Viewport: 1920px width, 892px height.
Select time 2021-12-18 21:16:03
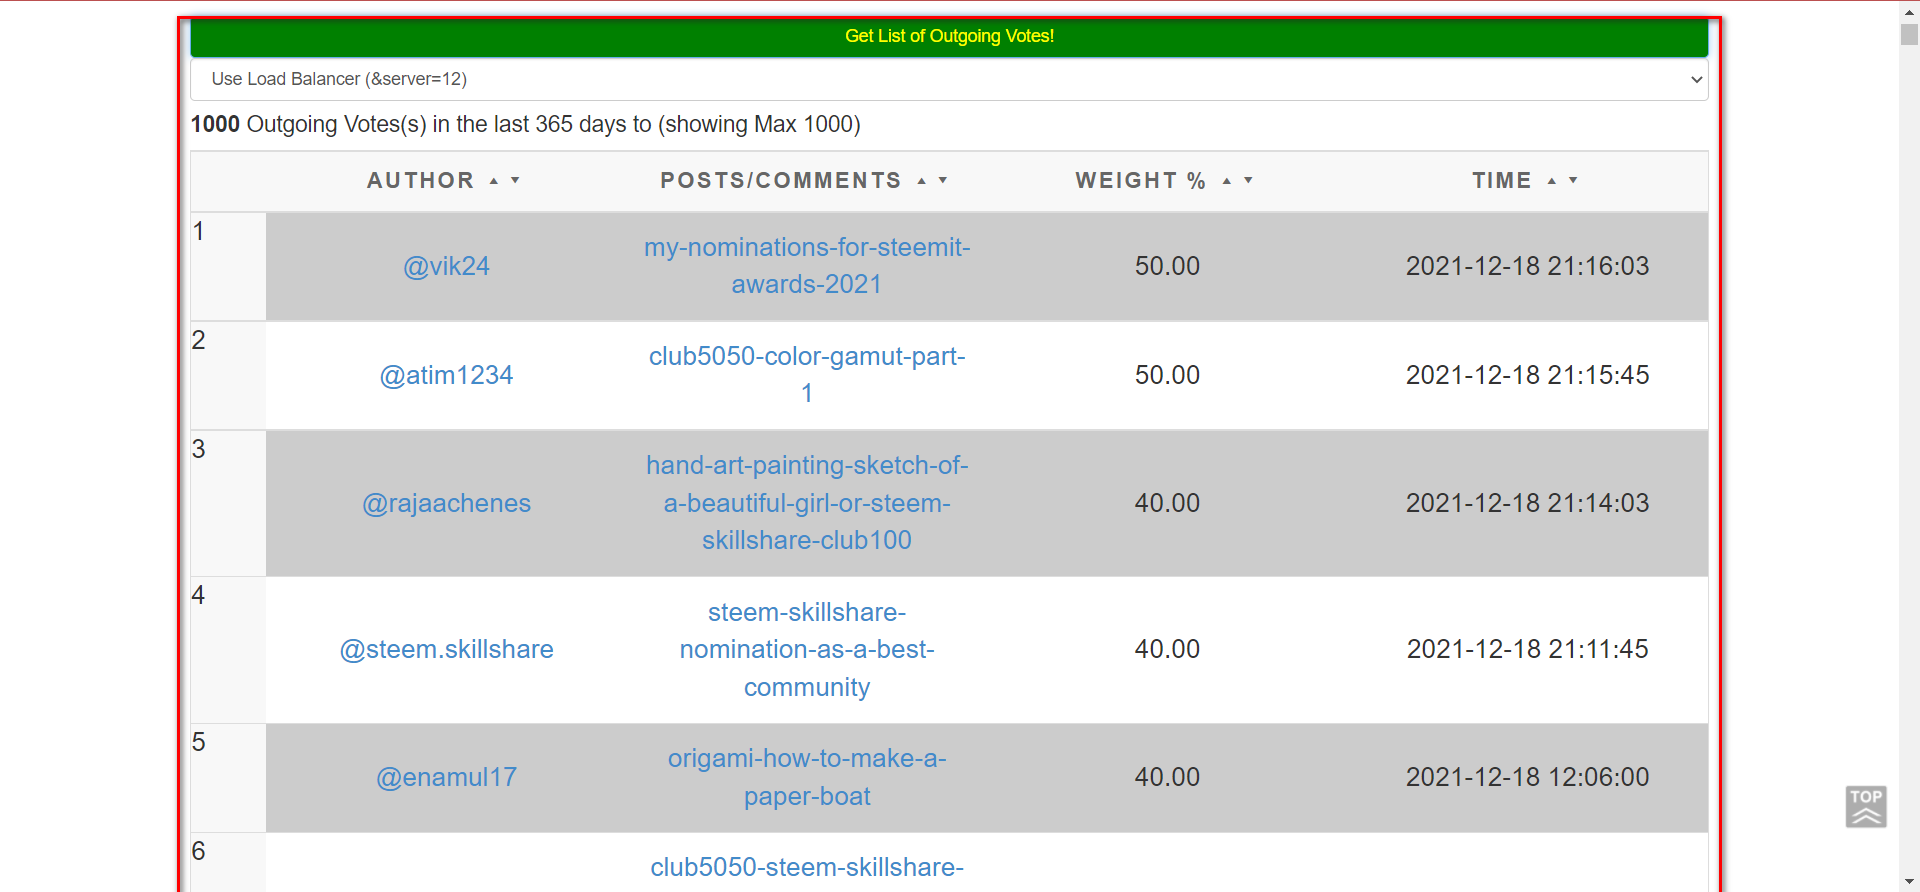click(x=1527, y=266)
